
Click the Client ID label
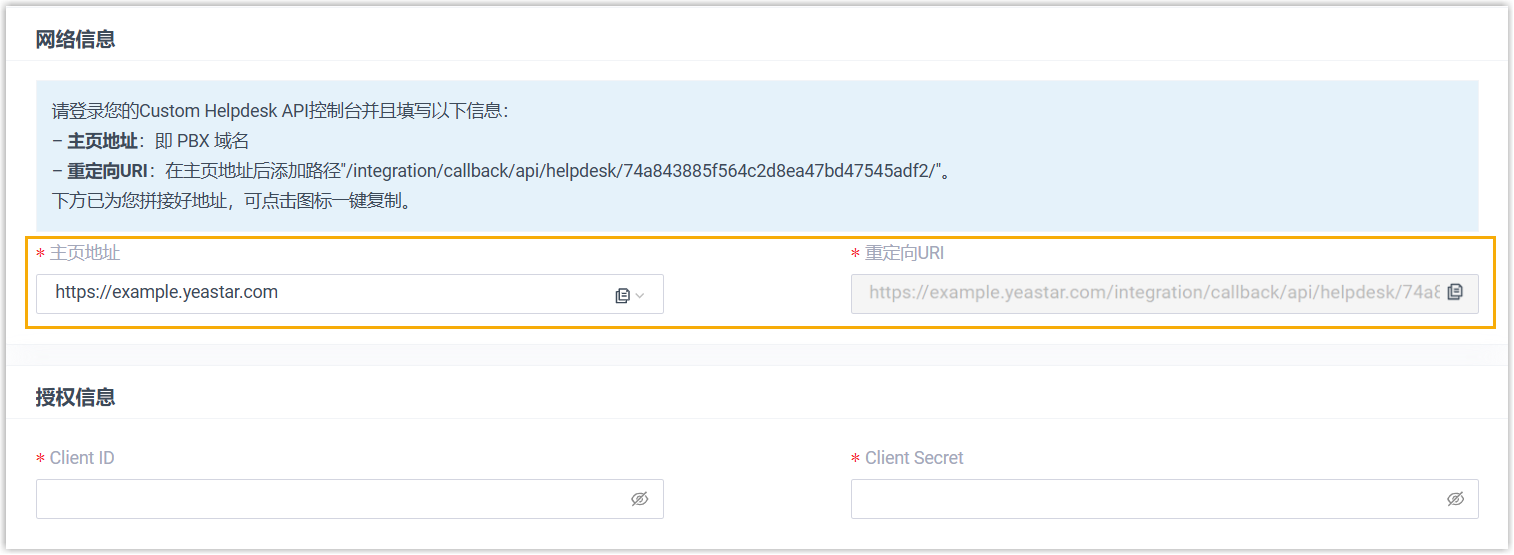click(x=82, y=458)
